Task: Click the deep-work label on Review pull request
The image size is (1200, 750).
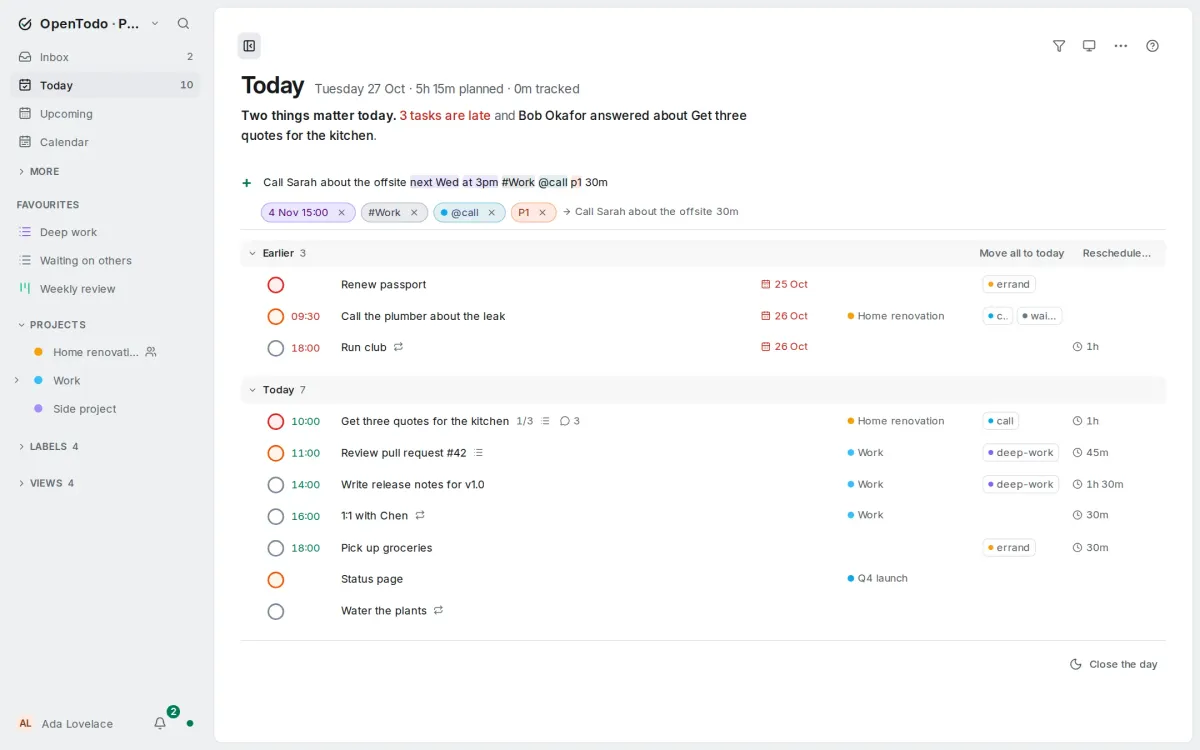Action: [x=1020, y=453]
